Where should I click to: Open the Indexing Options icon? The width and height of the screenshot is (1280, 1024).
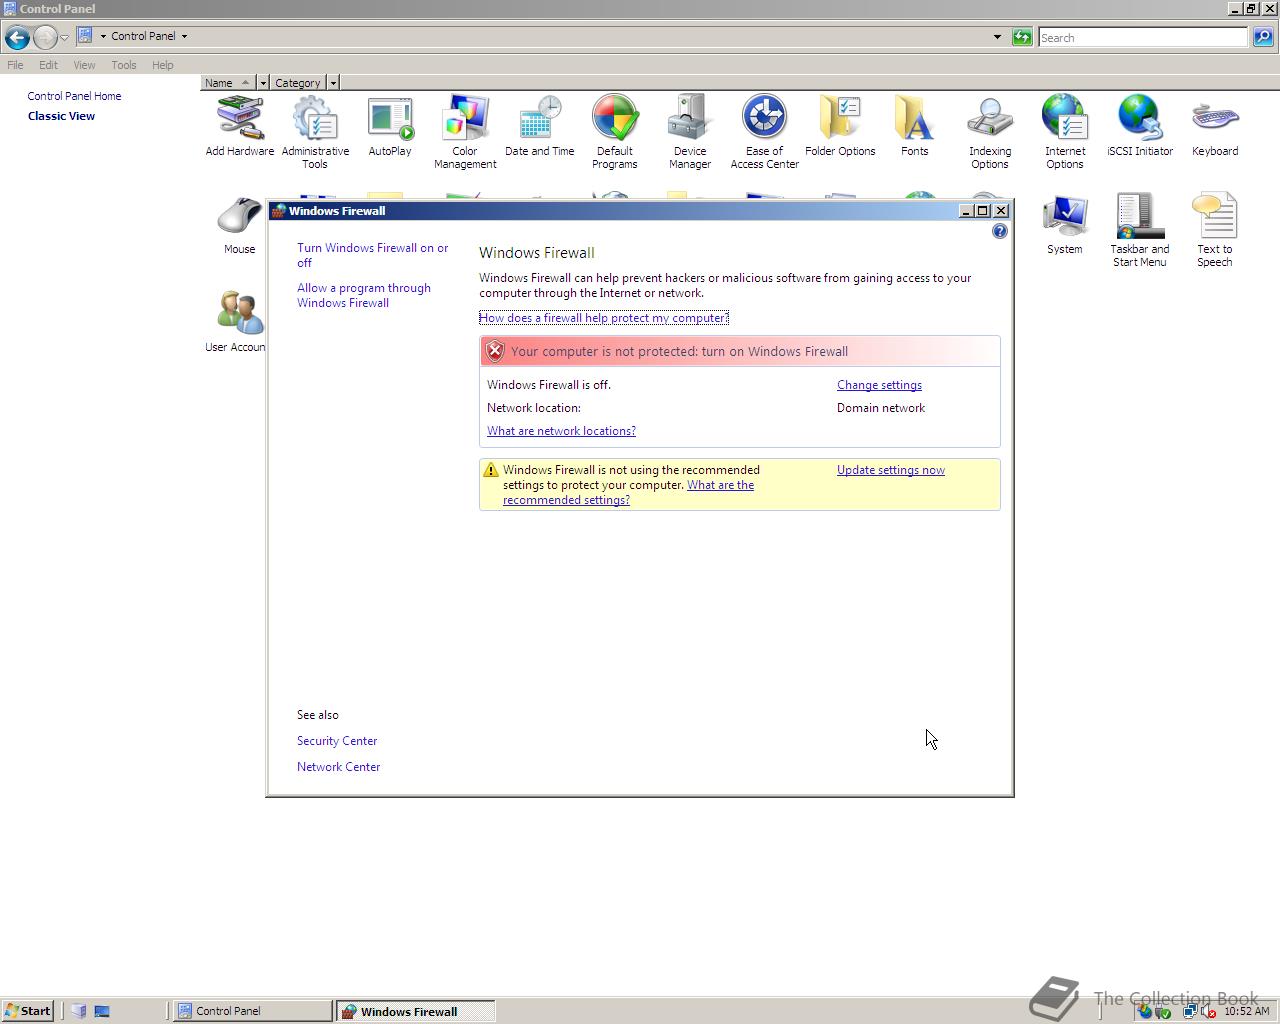click(x=990, y=132)
